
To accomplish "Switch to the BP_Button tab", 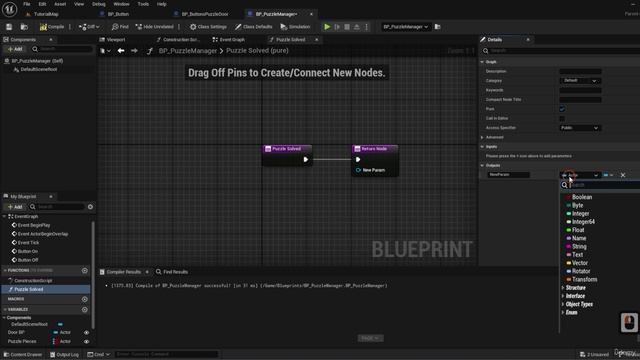I will tap(118, 14).
